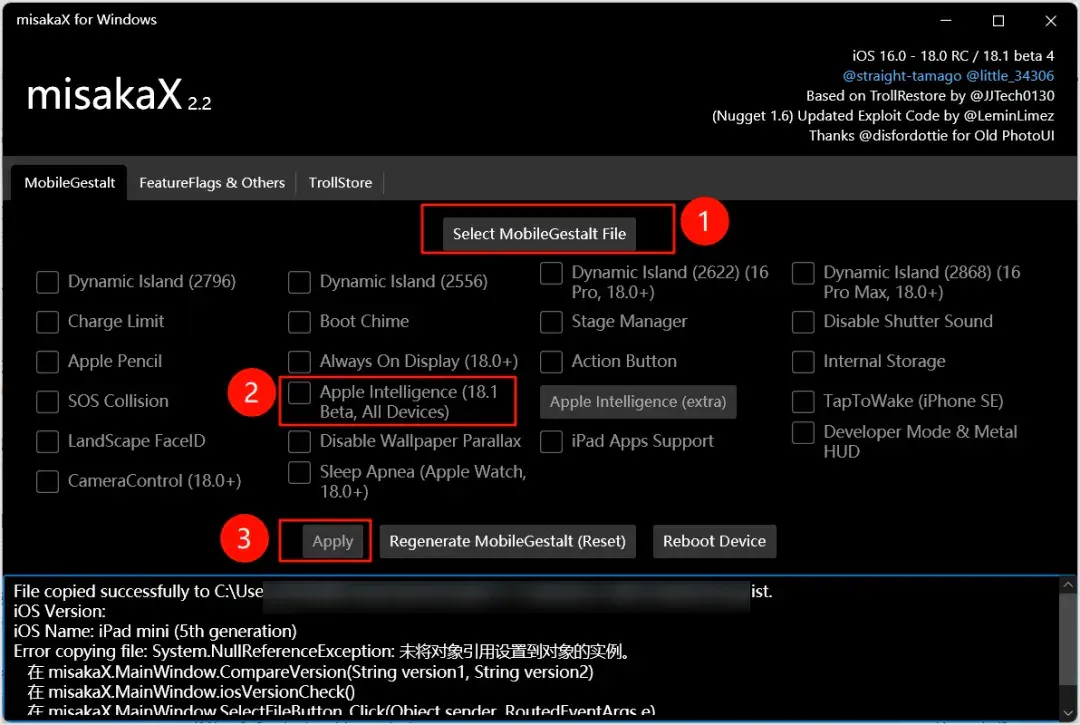The image size is (1080, 725).
Task: Toggle the SOS Collision checkbox
Action: (x=48, y=401)
